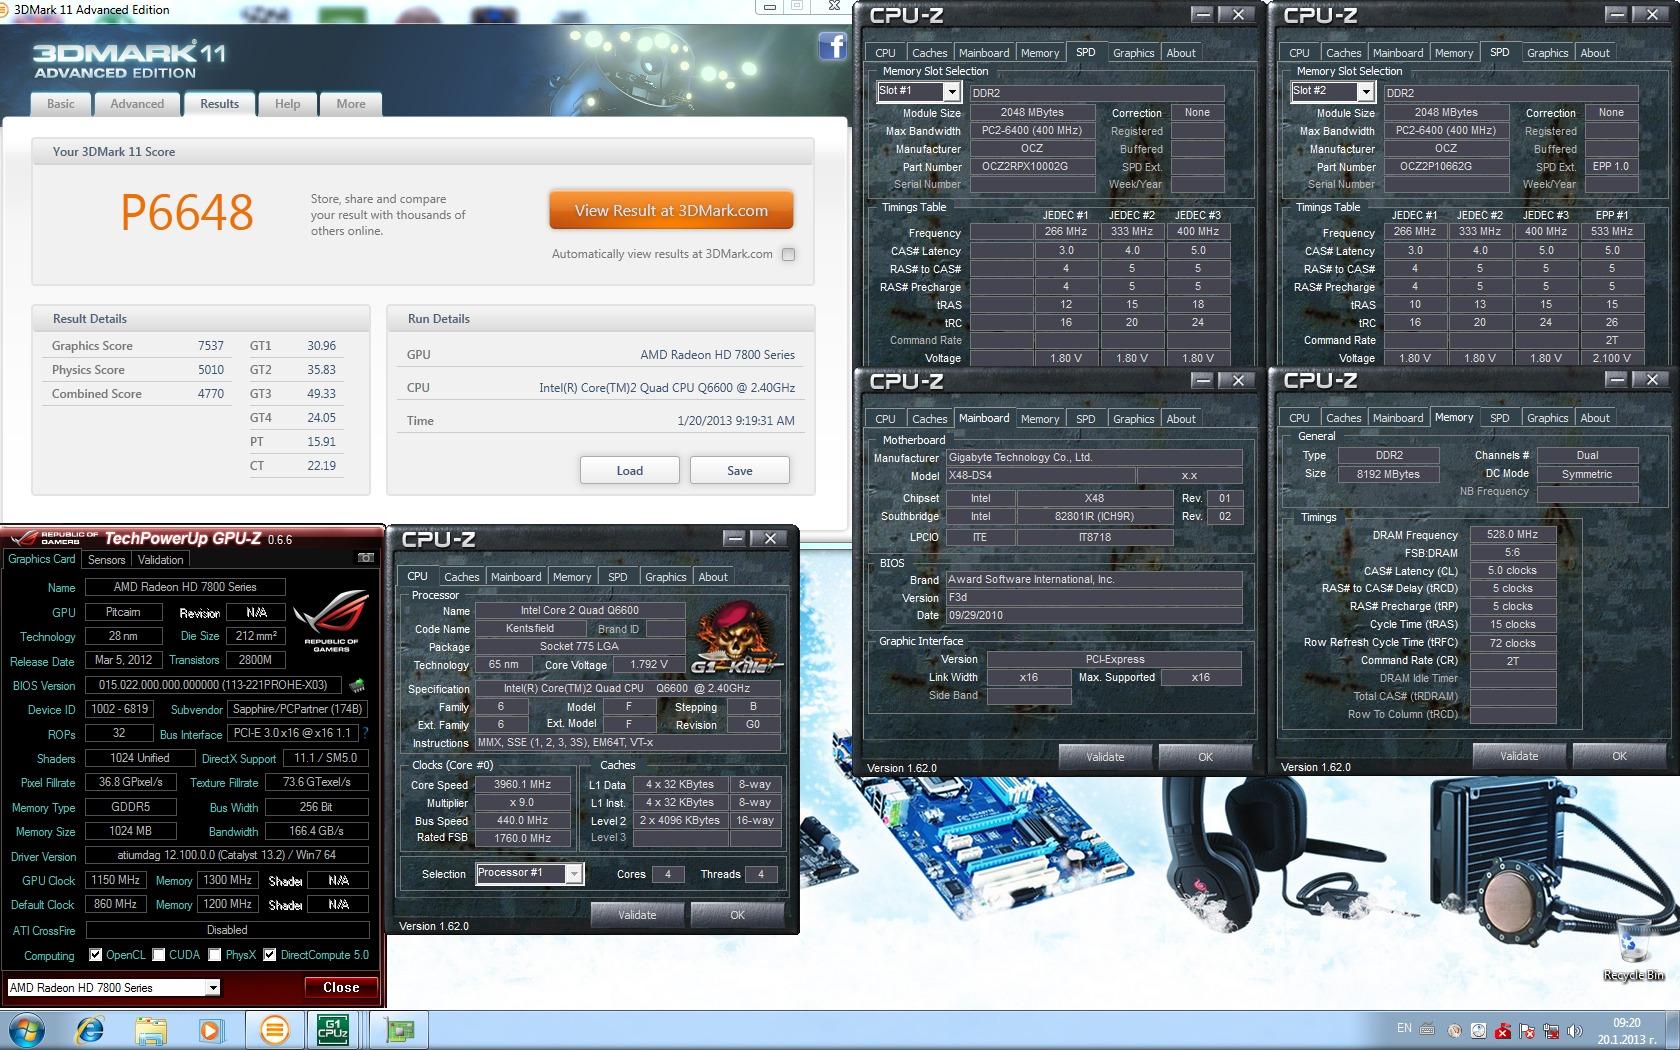Click the DRAM Frequency field 528.0 MHz
Viewport: 1680px width, 1050px height.
pos(1512,535)
